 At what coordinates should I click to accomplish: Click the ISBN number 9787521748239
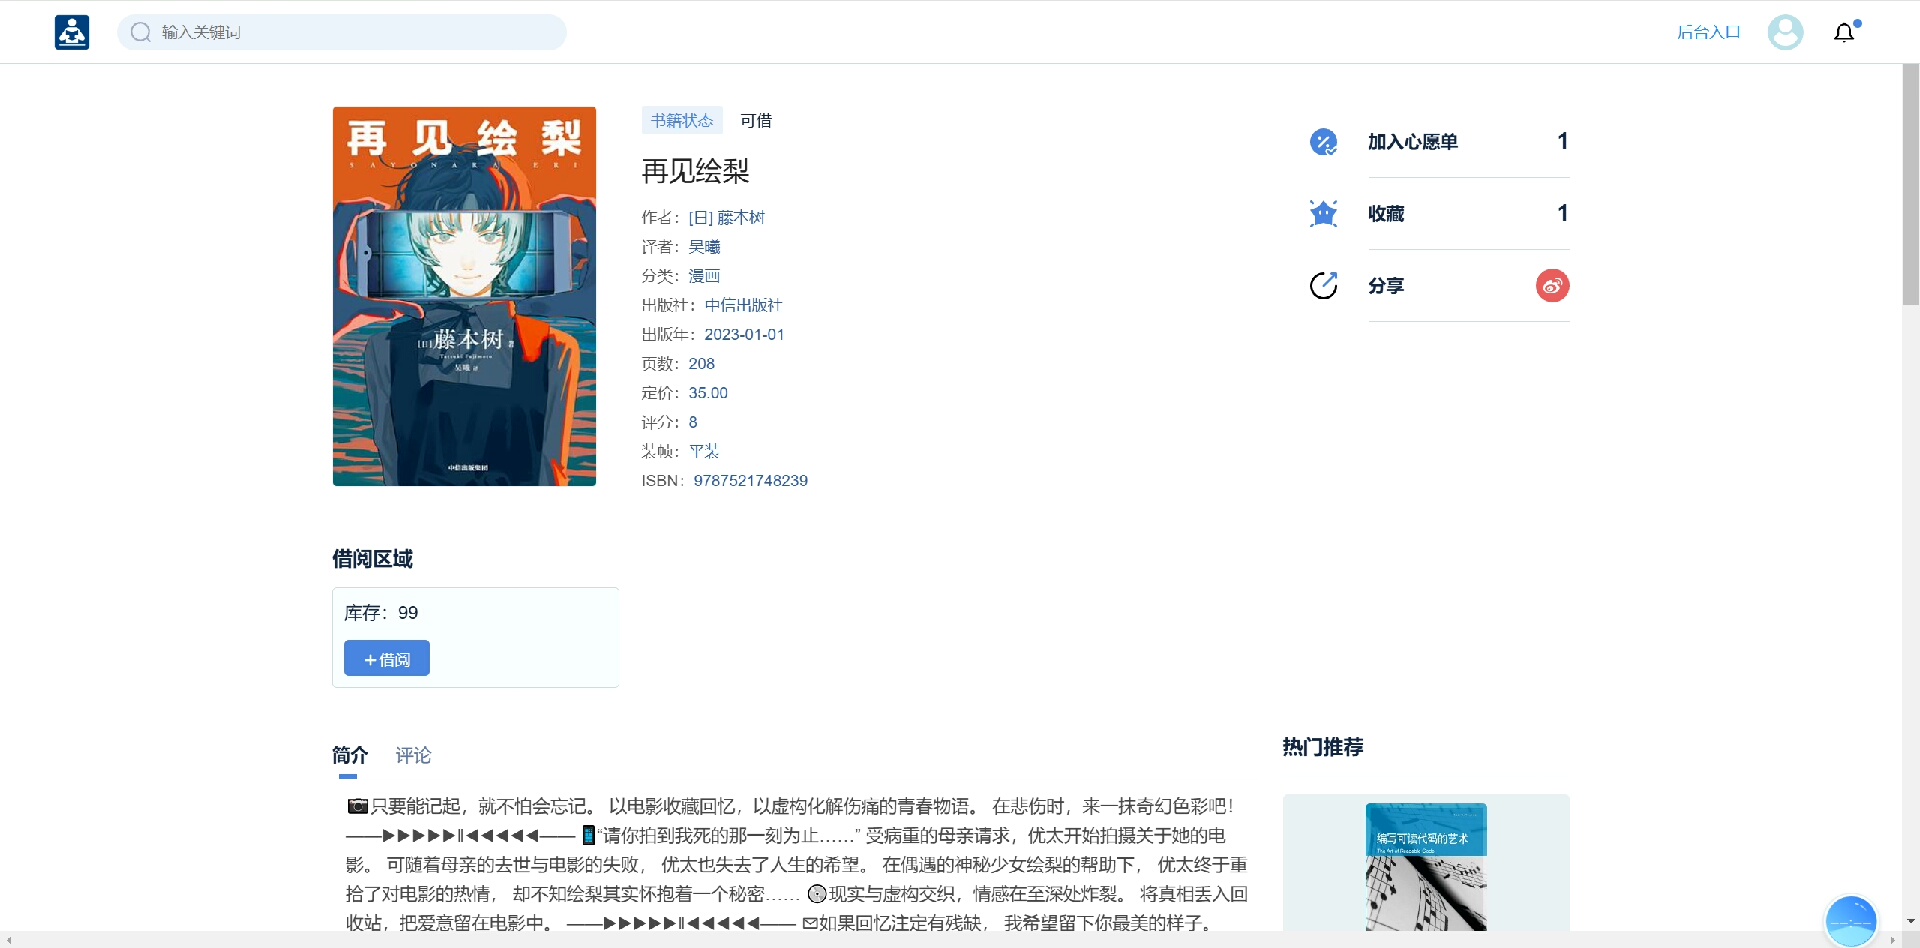(751, 481)
